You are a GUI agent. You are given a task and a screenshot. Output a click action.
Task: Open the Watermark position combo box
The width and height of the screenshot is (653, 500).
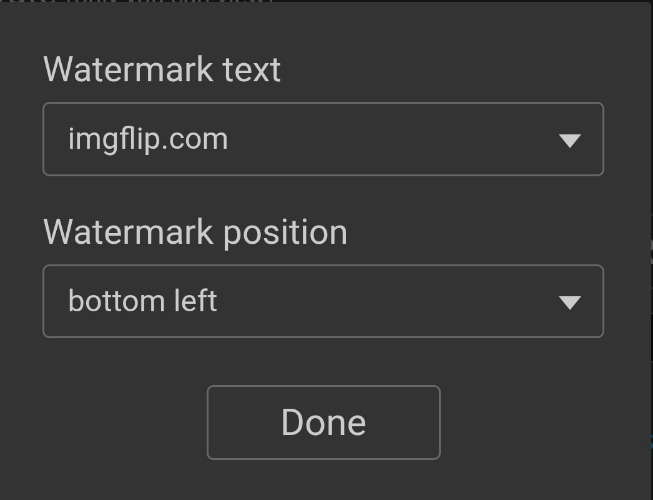coord(323,301)
